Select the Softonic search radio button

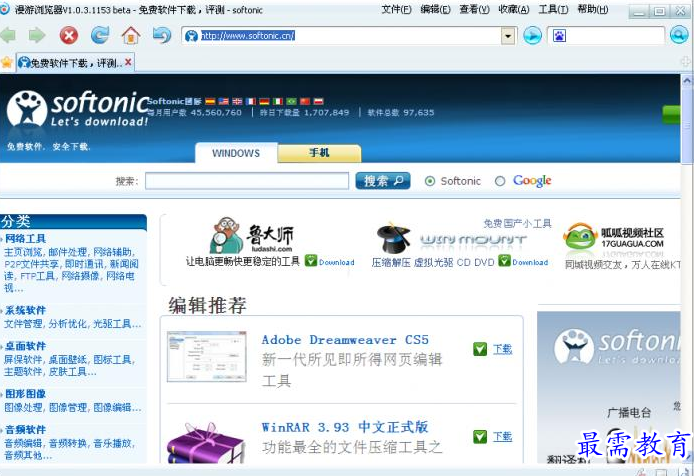(430, 181)
